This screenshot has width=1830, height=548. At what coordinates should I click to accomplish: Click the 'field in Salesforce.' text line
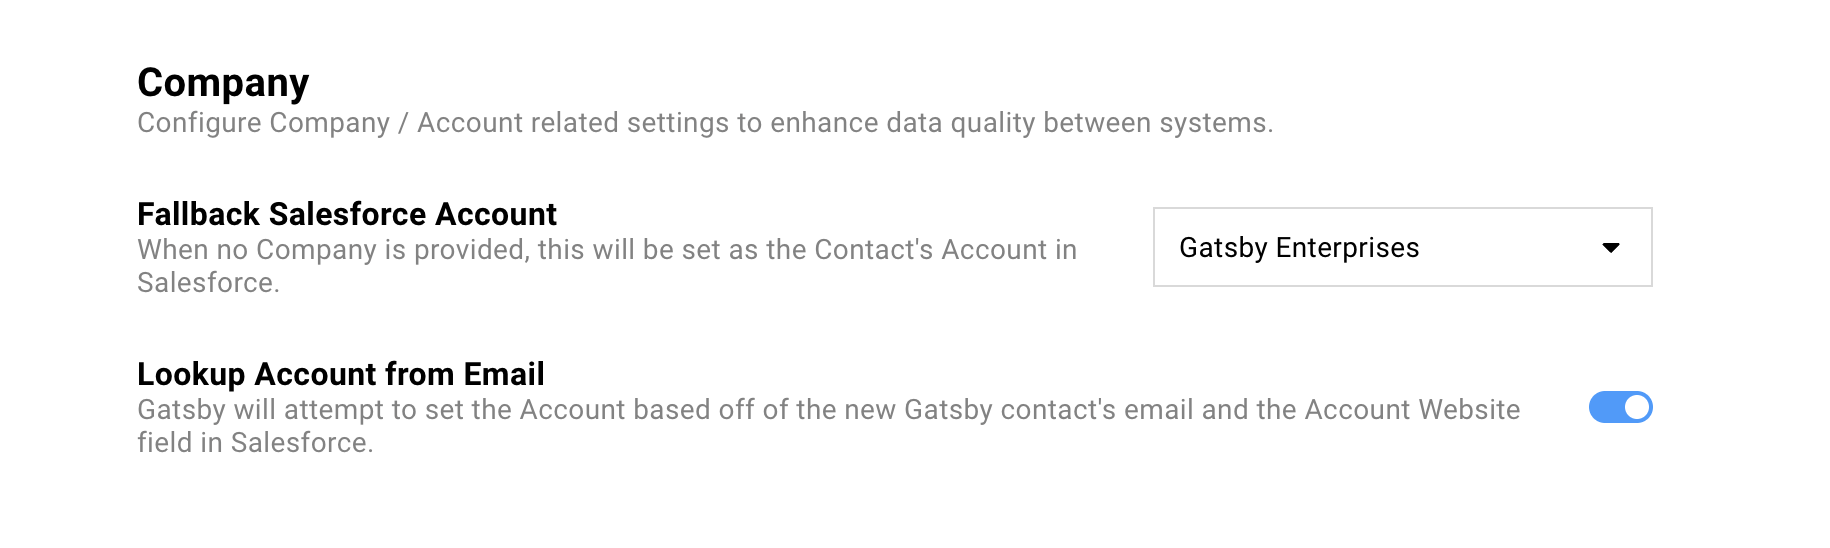(255, 443)
